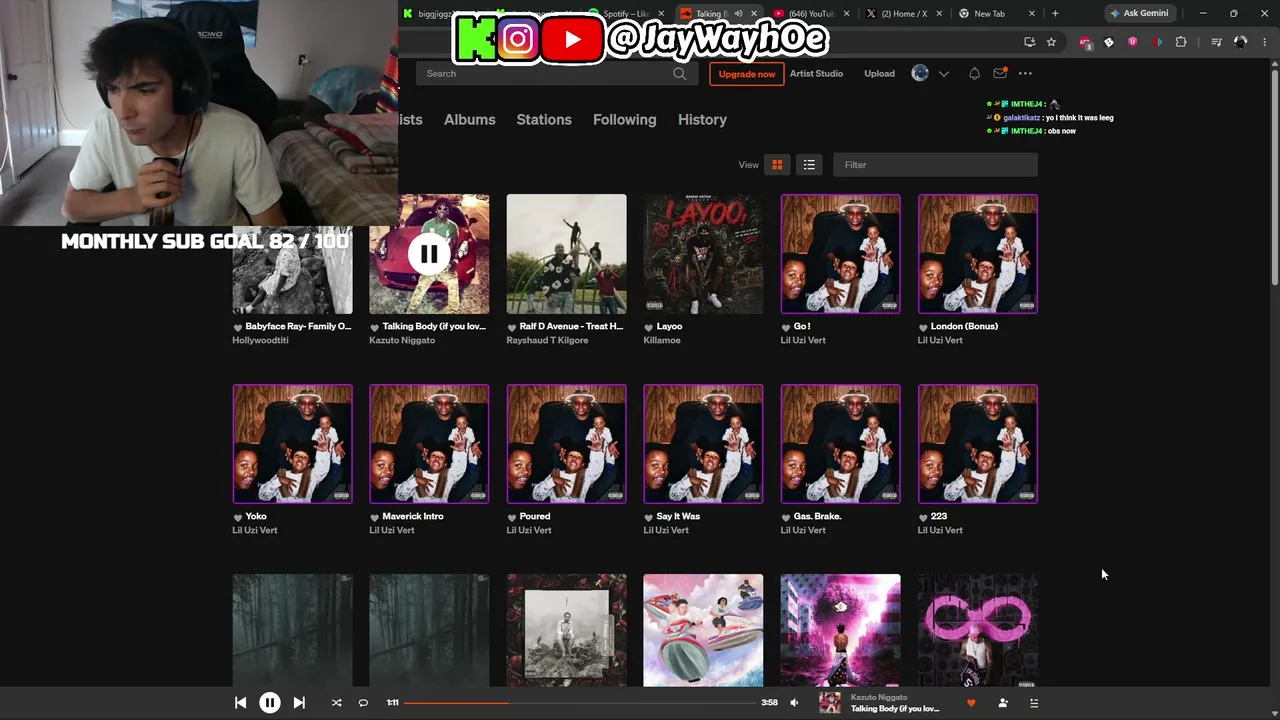Click the pause overlay on Talking Body cover
This screenshot has height=720, width=1280.
coord(429,254)
